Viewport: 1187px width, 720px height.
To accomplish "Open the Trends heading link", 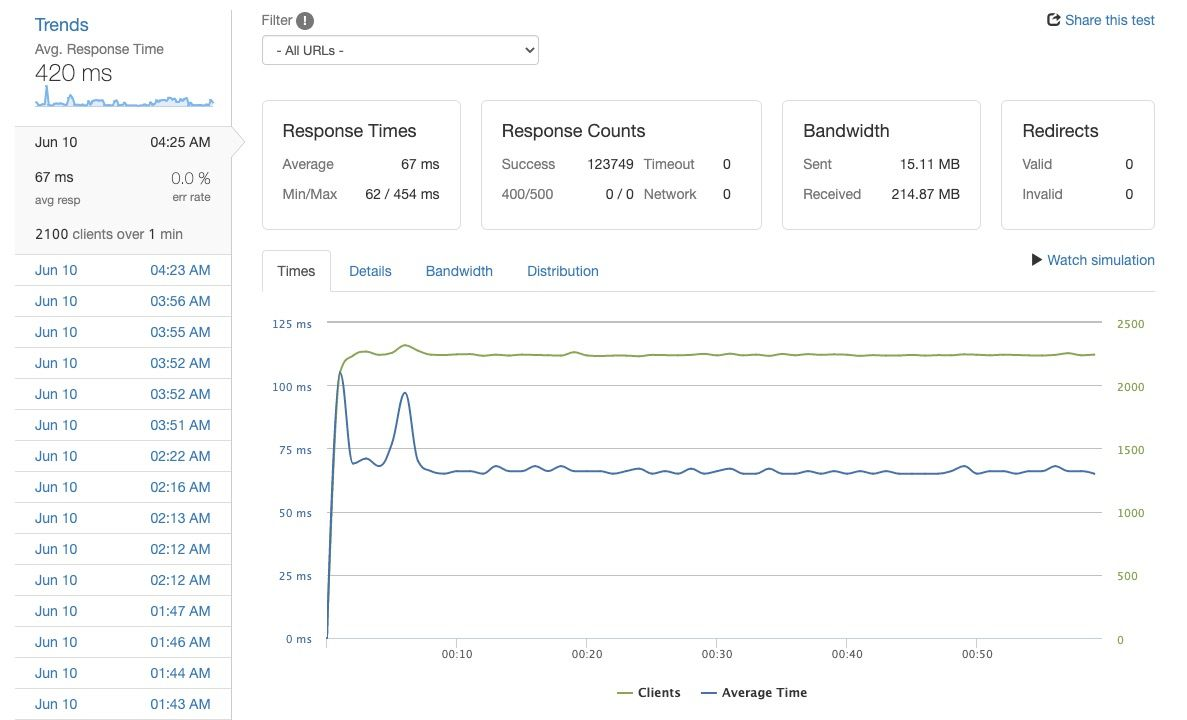I will click(x=61, y=25).
